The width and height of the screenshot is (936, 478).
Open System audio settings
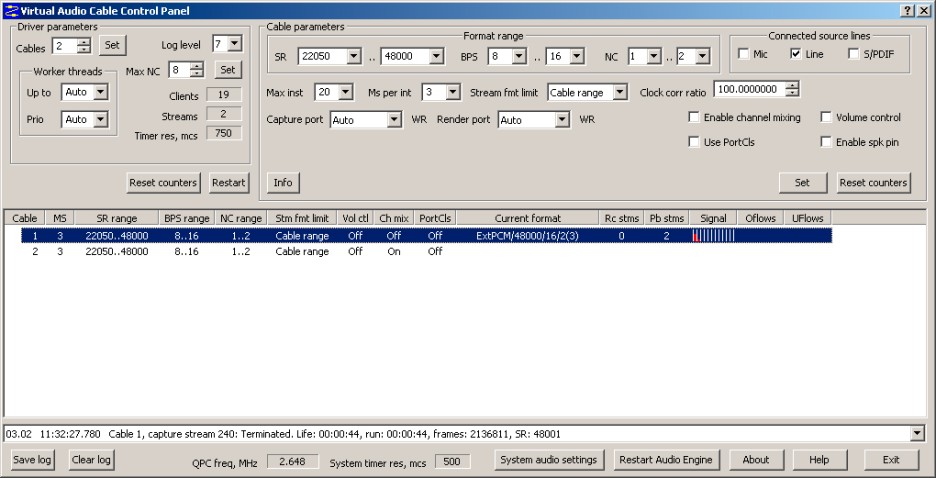549,460
